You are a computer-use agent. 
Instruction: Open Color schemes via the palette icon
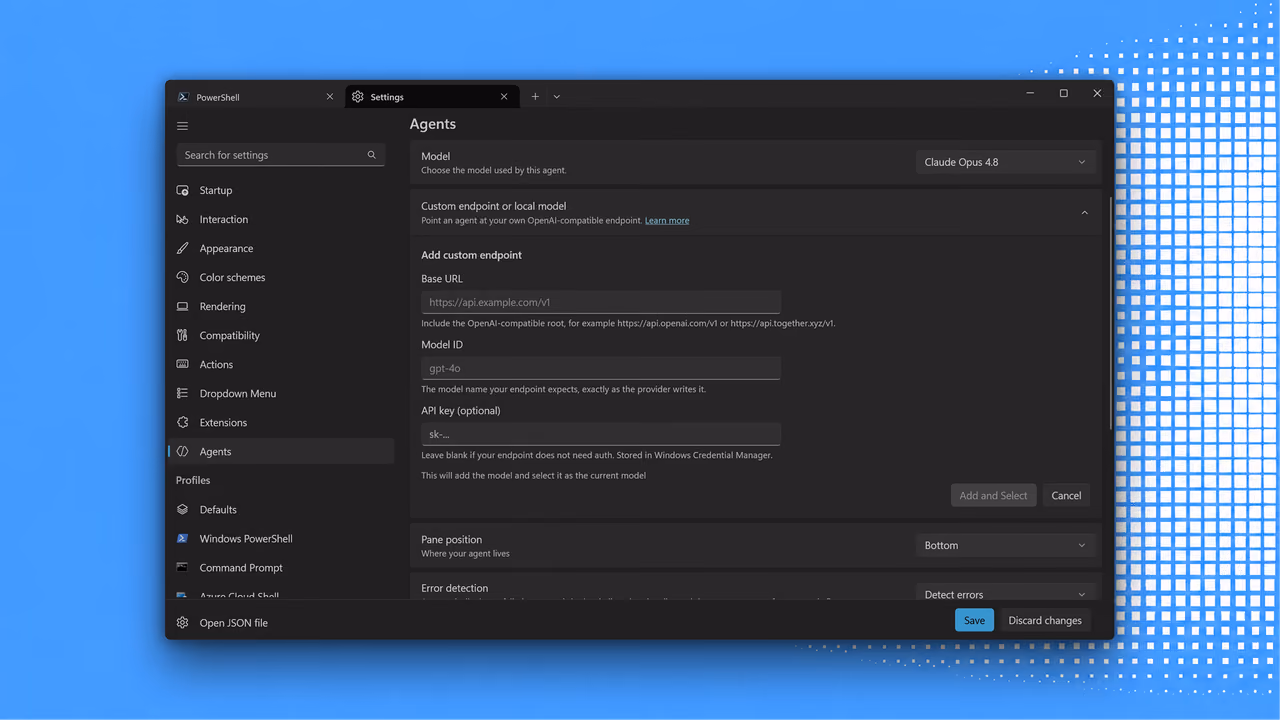pos(182,277)
